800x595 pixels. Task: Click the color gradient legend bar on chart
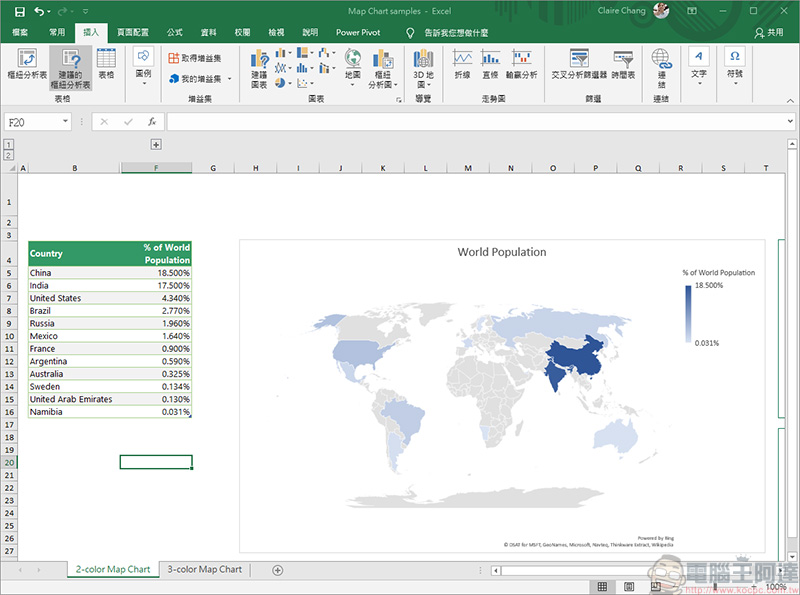point(688,314)
